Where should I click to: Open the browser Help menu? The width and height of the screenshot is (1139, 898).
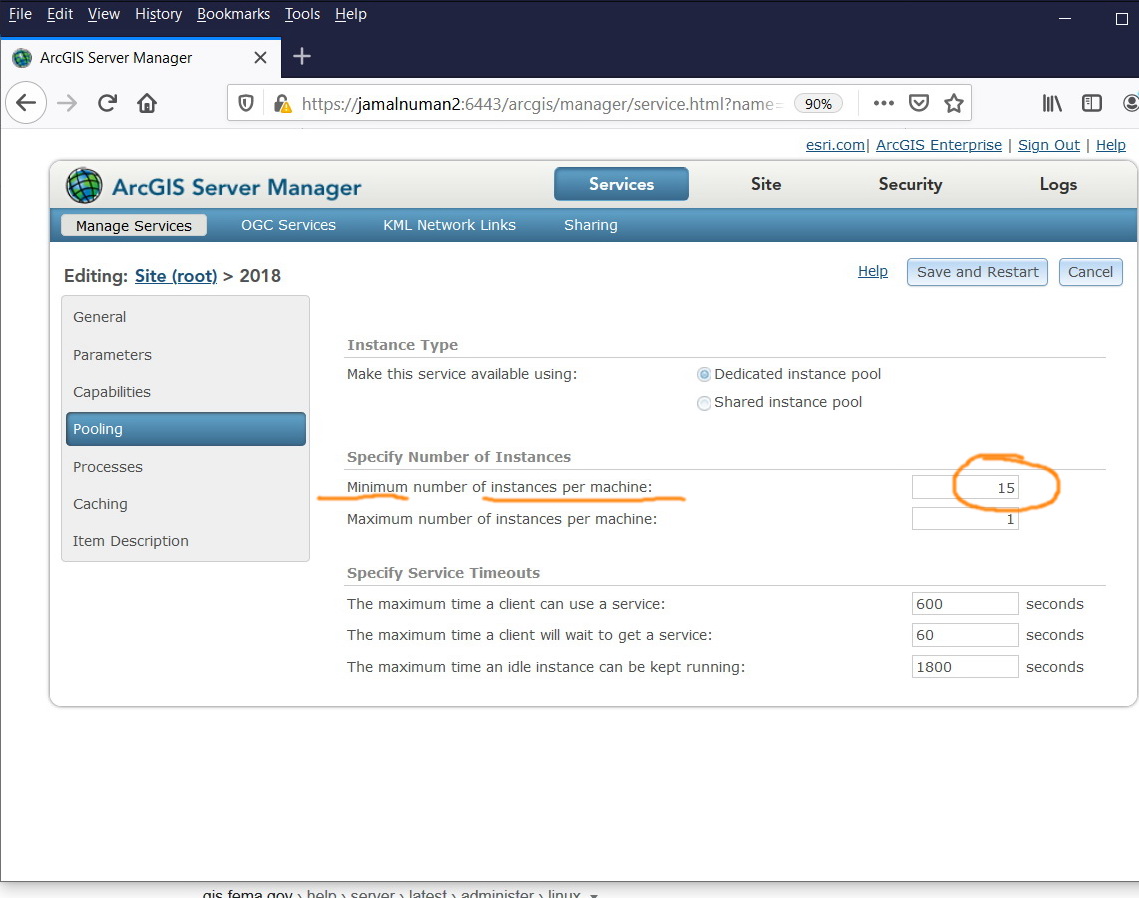click(351, 14)
